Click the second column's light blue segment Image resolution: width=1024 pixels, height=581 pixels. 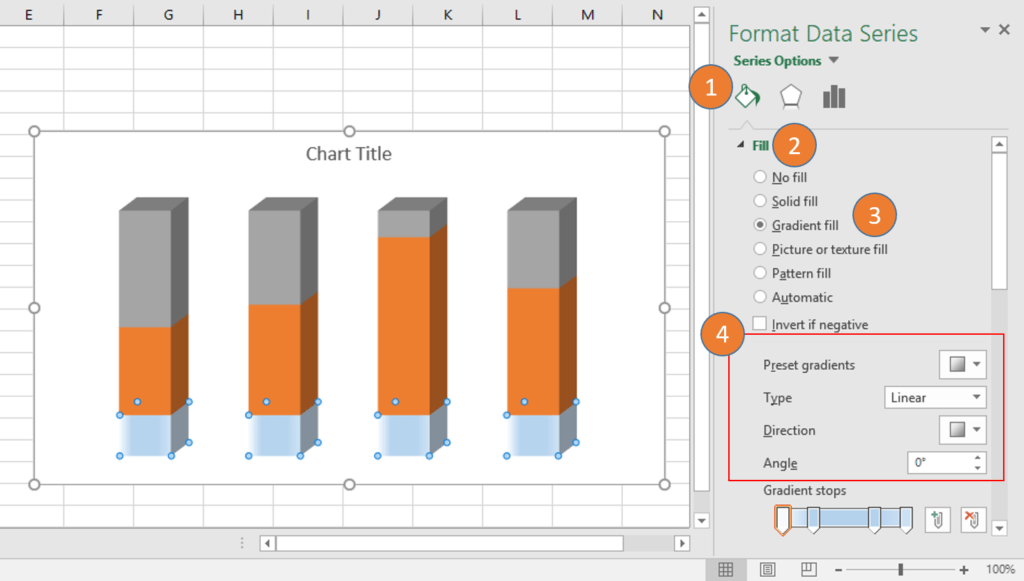point(274,434)
